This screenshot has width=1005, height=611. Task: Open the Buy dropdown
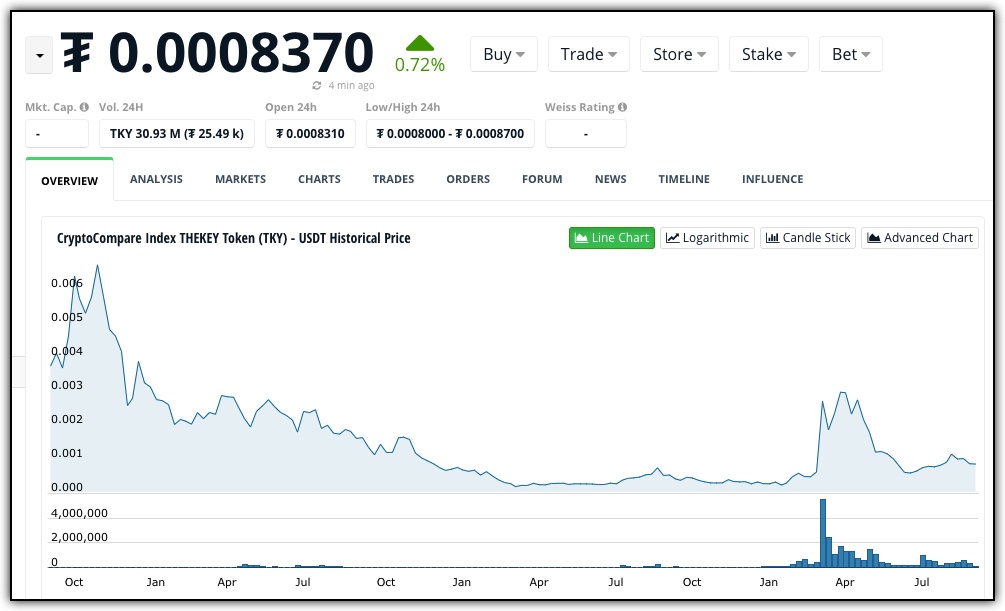point(504,54)
